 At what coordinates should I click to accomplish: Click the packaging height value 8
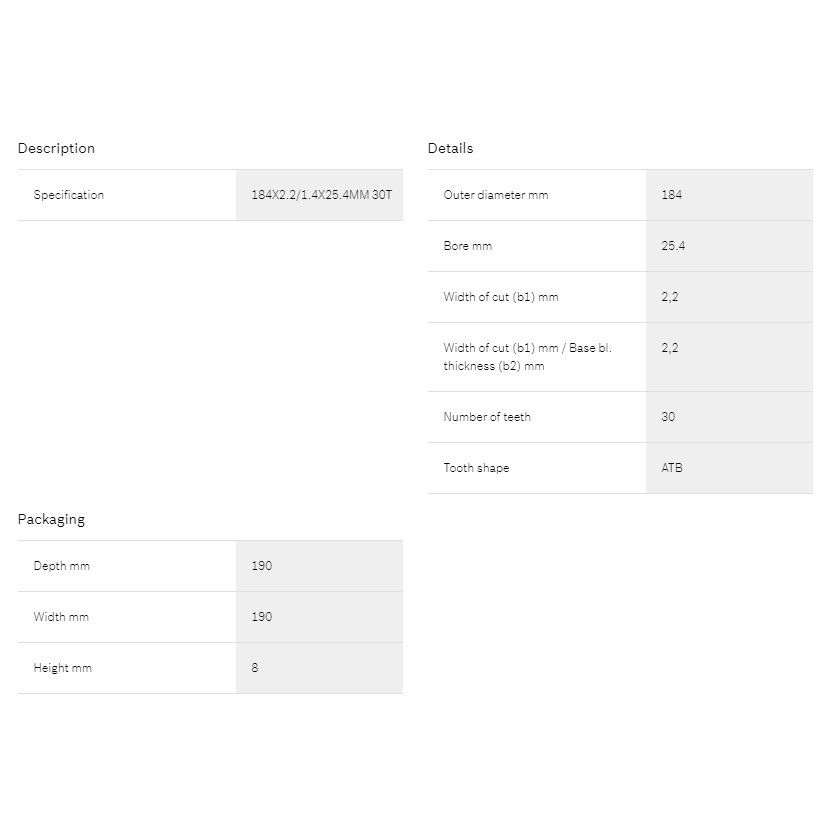pos(255,668)
